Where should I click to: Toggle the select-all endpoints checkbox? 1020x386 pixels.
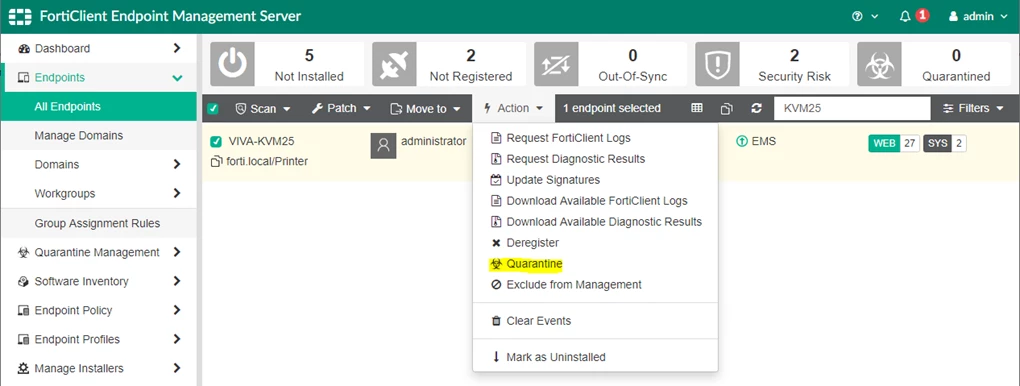pos(213,109)
